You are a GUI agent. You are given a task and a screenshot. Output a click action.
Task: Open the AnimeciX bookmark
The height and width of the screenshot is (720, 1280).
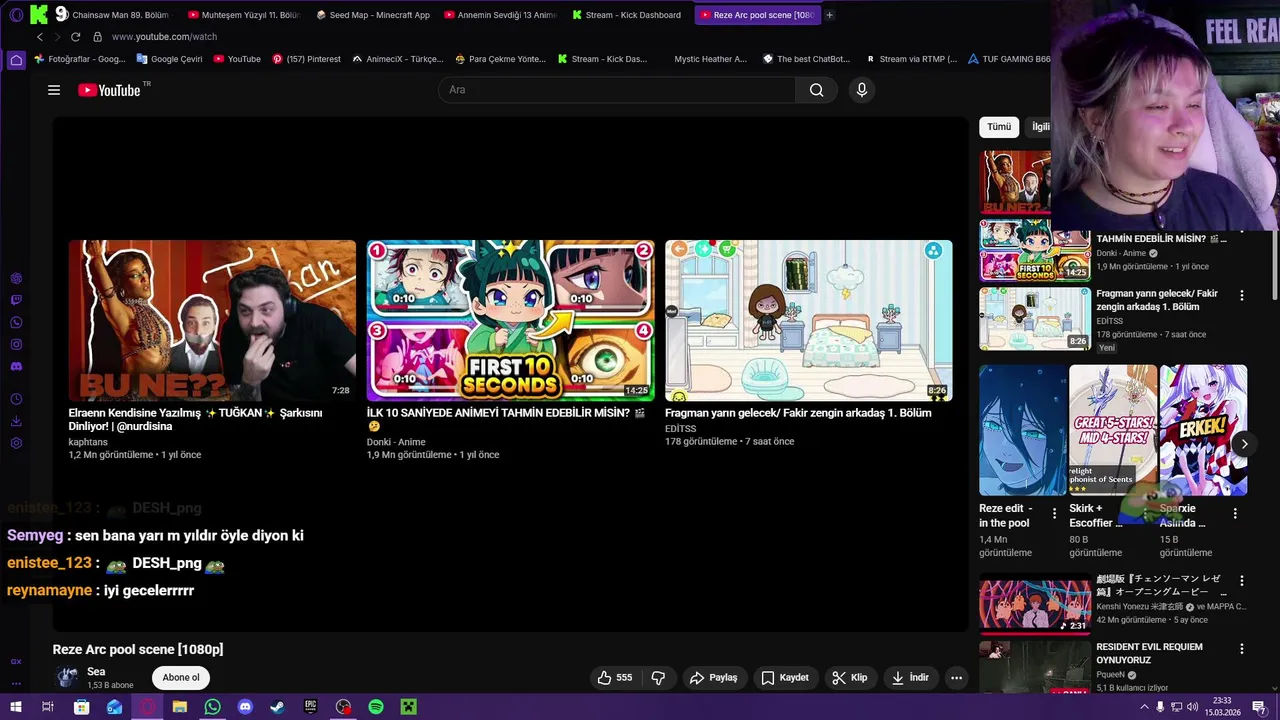pyautogui.click(x=398, y=59)
